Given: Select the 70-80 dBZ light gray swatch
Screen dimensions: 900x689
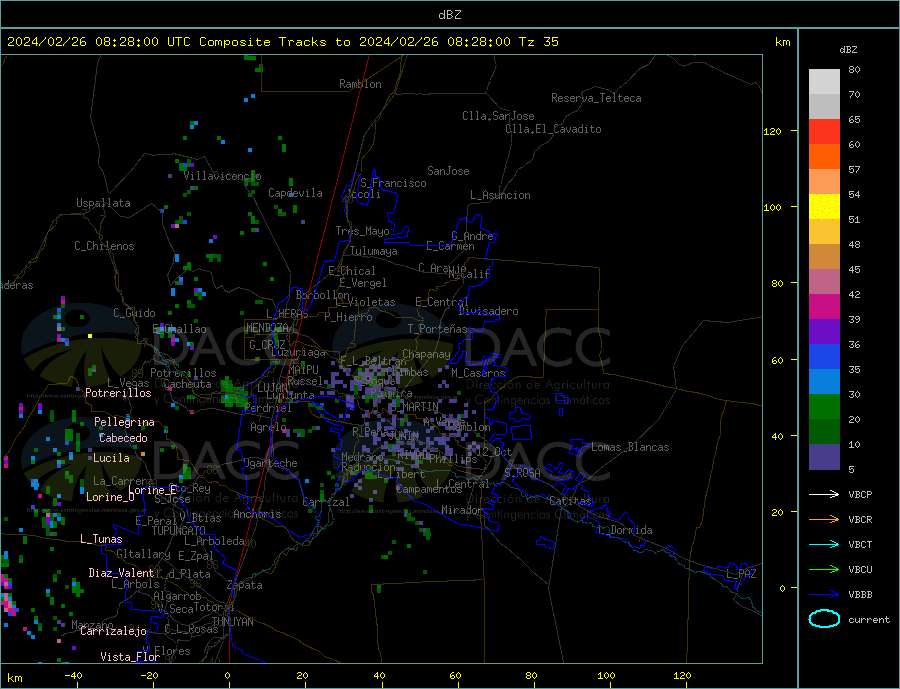Looking at the screenshot, I should point(824,82).
